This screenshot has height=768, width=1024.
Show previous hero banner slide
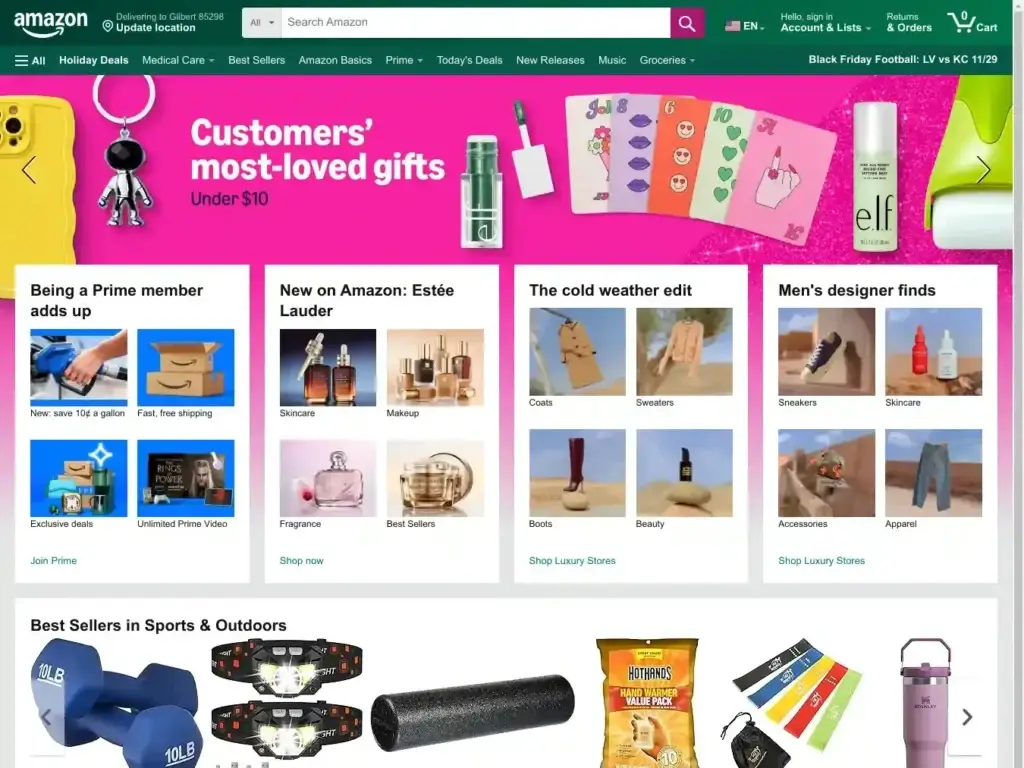pyautogui.click(x=29, y=170)
